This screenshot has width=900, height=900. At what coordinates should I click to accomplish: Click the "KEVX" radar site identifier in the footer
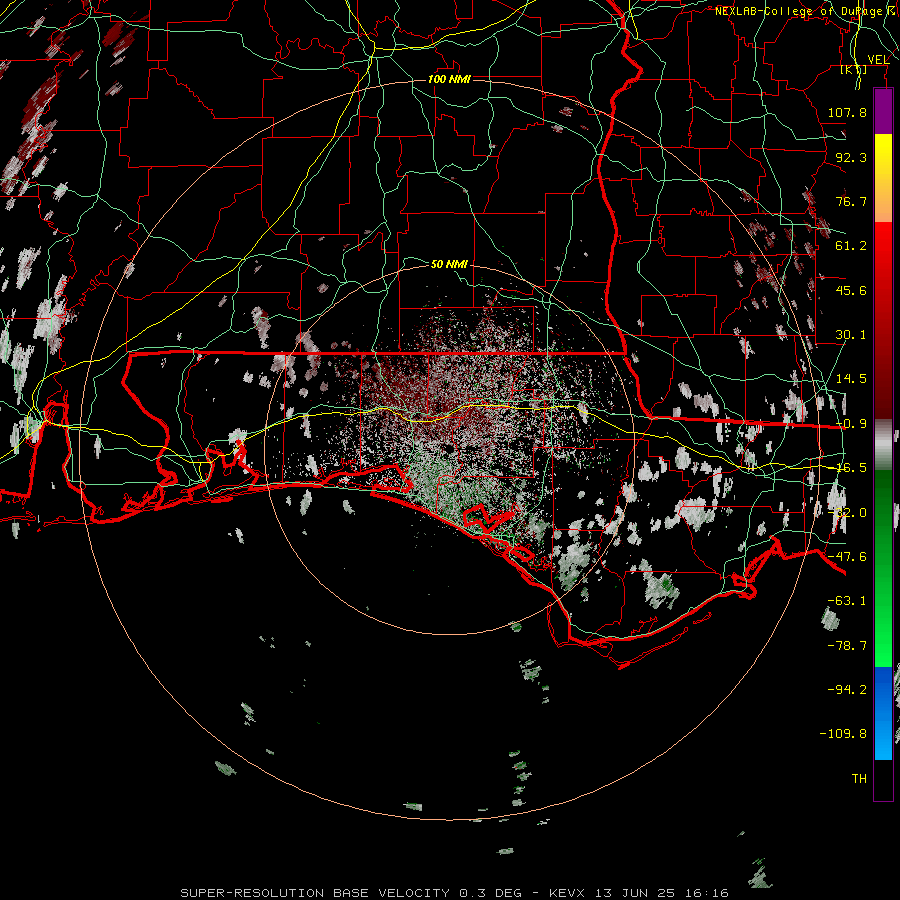(x=569, y=893)
